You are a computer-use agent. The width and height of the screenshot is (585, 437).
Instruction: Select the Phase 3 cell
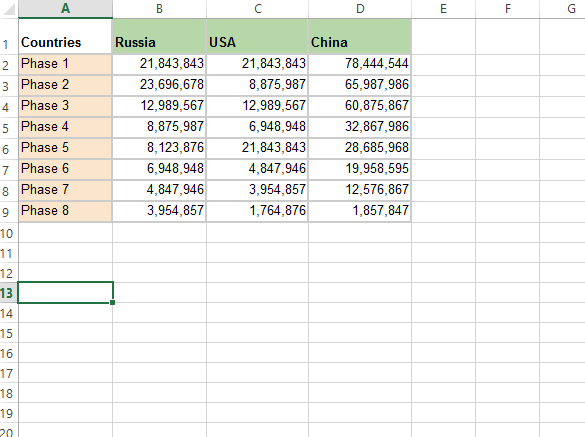[65, 106]
